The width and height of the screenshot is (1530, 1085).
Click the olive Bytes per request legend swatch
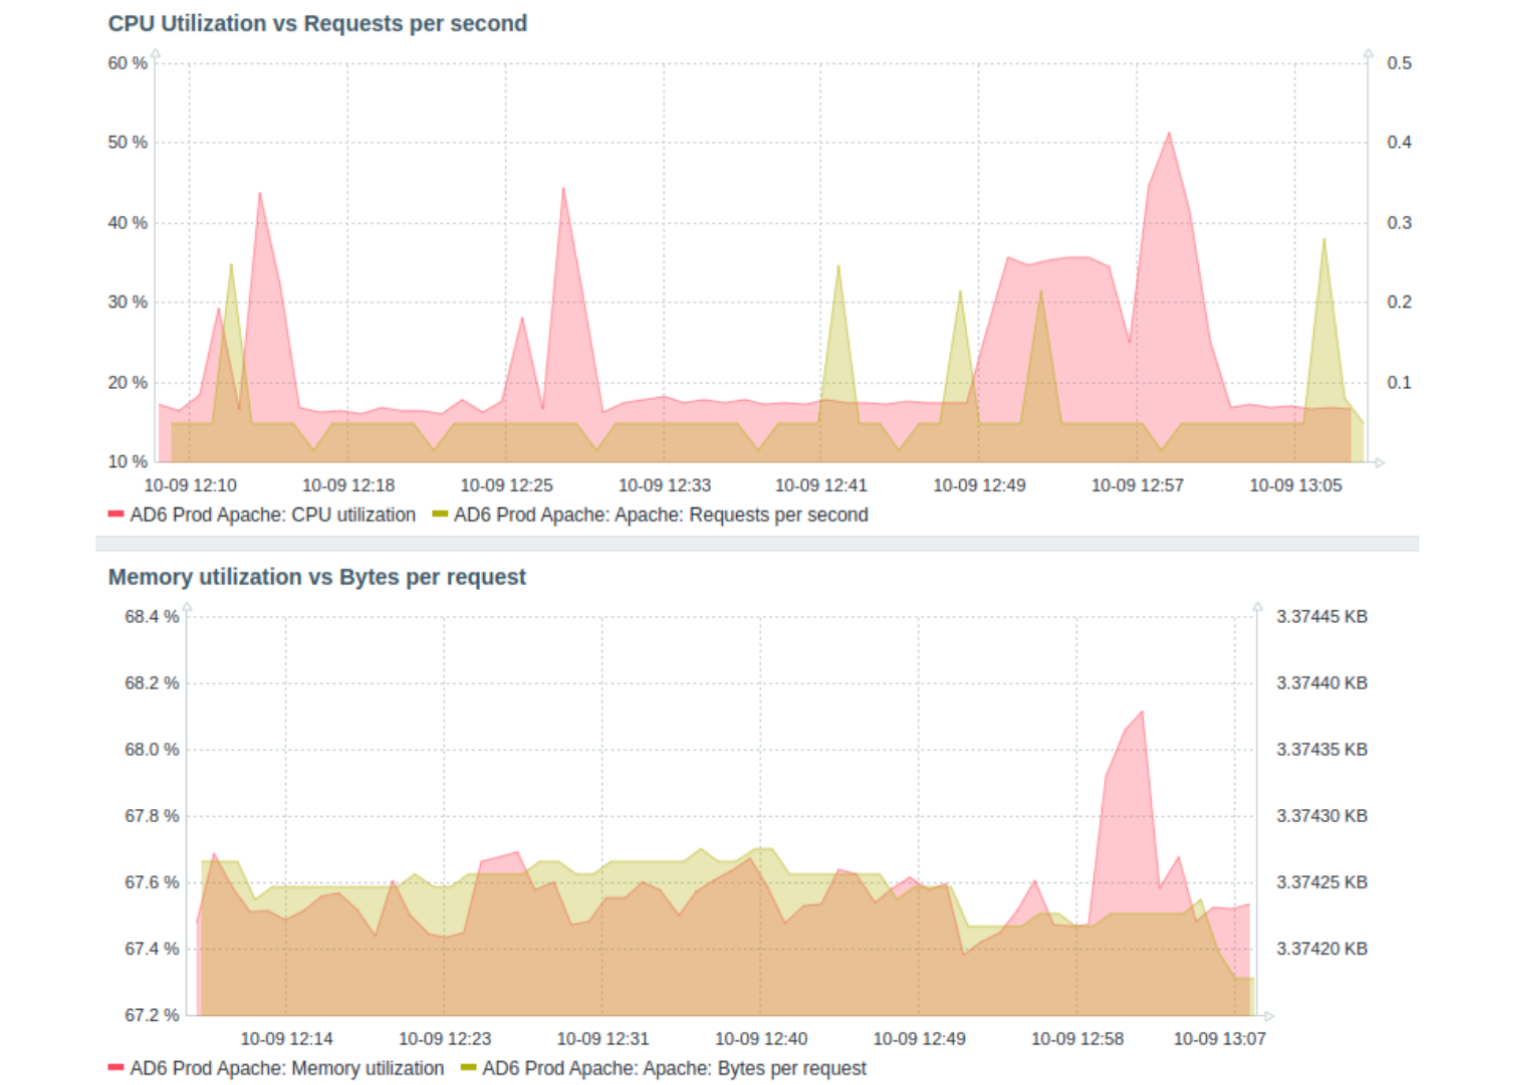click(x=468, y=1068)
